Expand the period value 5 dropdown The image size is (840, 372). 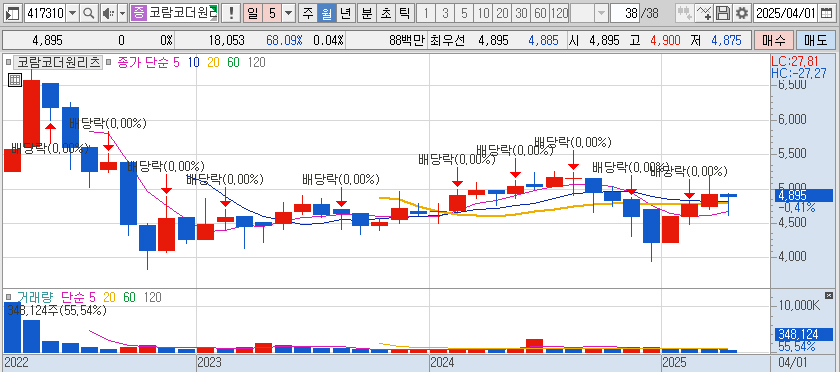tap(289, 13)
